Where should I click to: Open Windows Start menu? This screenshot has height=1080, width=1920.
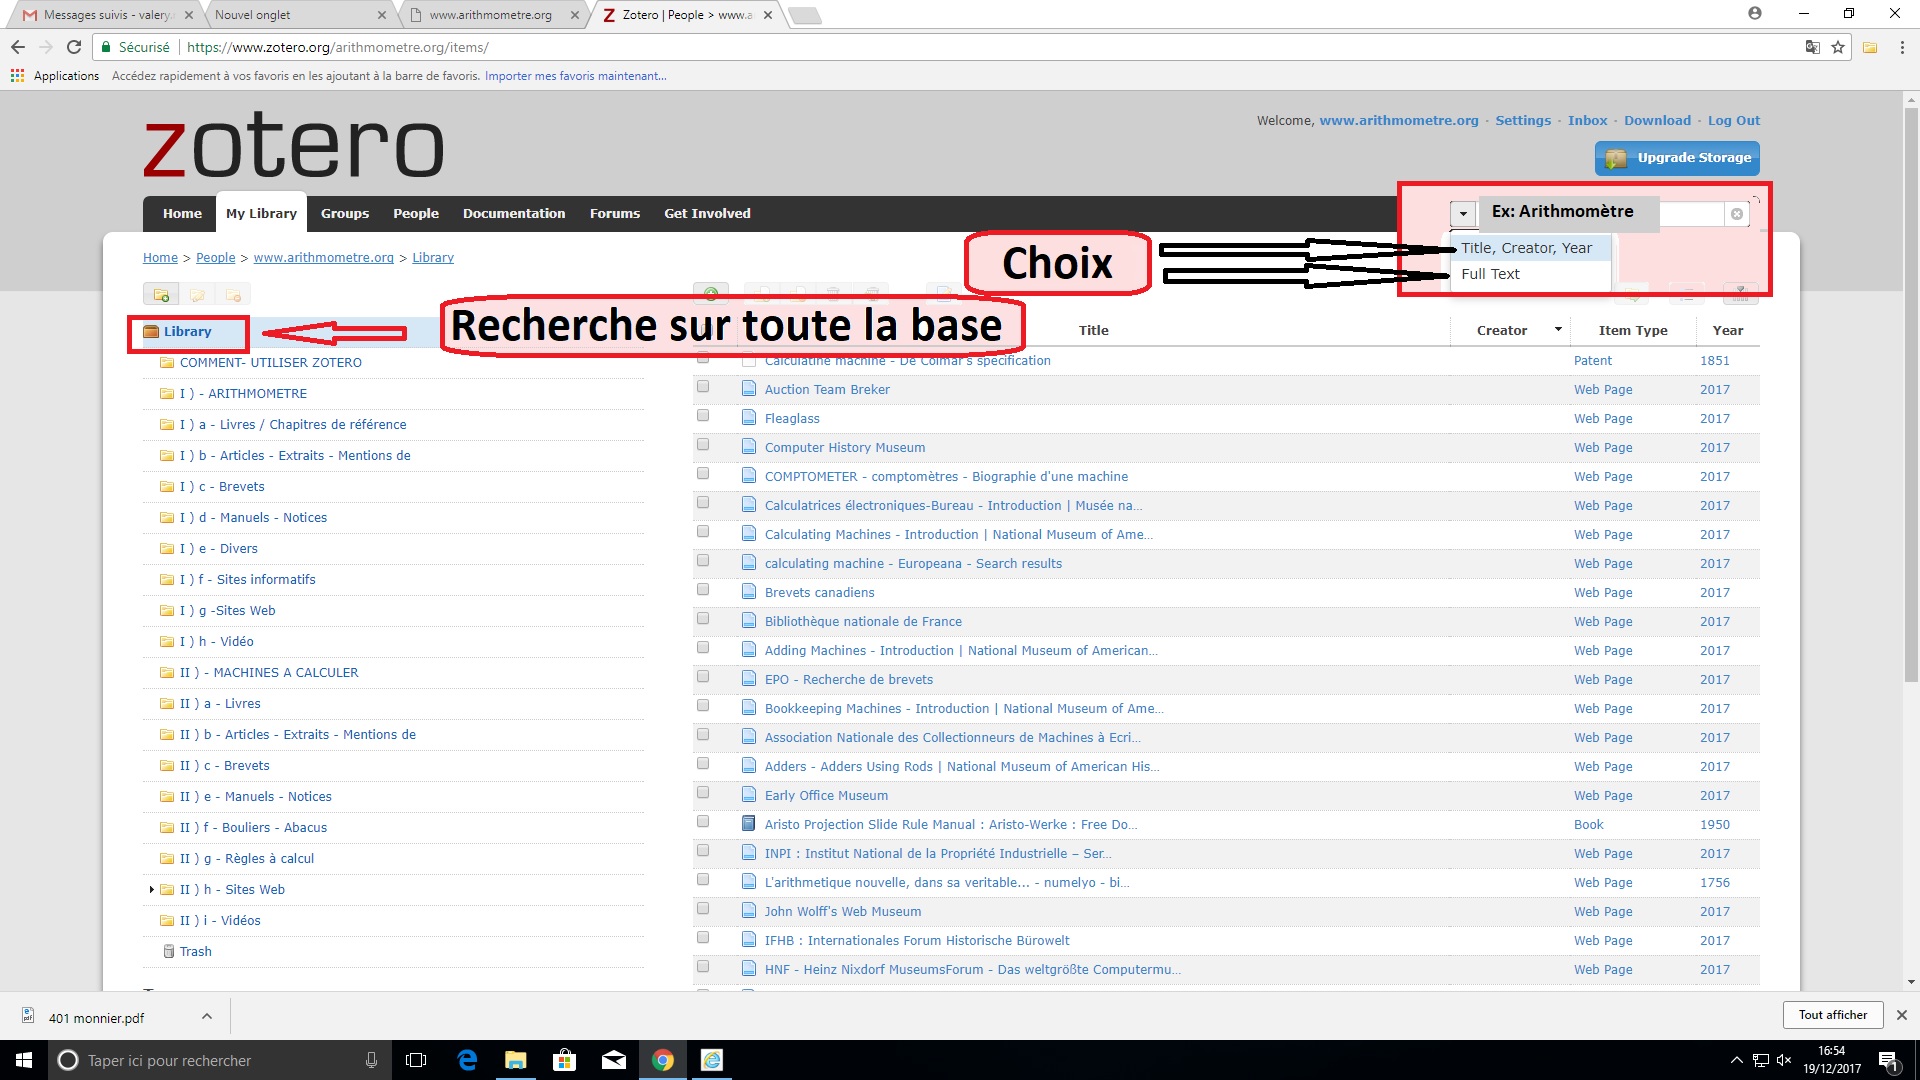pos(24,1060)
